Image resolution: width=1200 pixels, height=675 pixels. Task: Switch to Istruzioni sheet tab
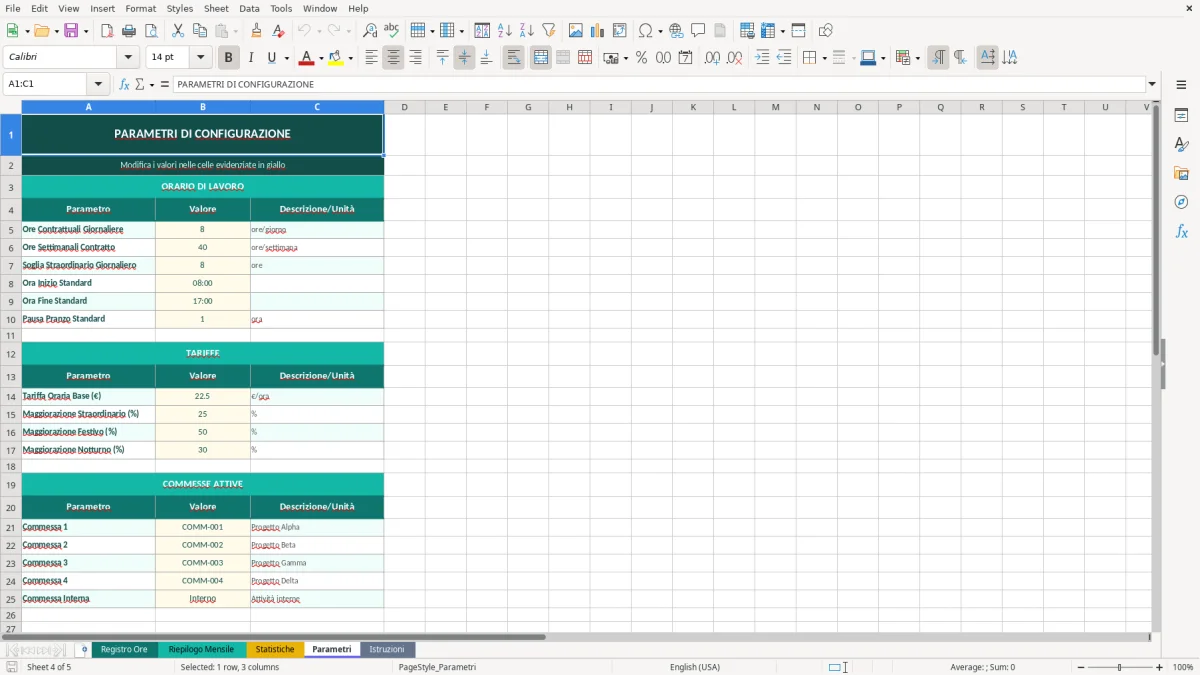click(x=387, y=649)
